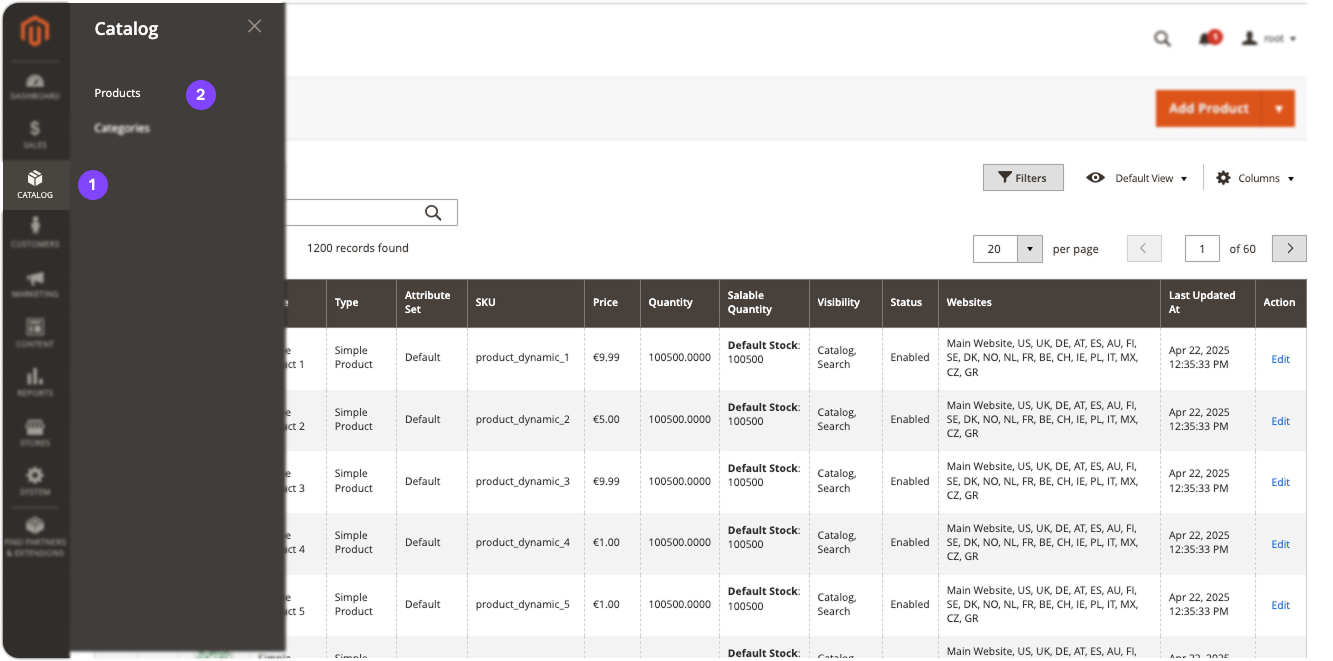1333x661 pixels.
Task: Sort by the SKU column header
Action: click(525, 303)
